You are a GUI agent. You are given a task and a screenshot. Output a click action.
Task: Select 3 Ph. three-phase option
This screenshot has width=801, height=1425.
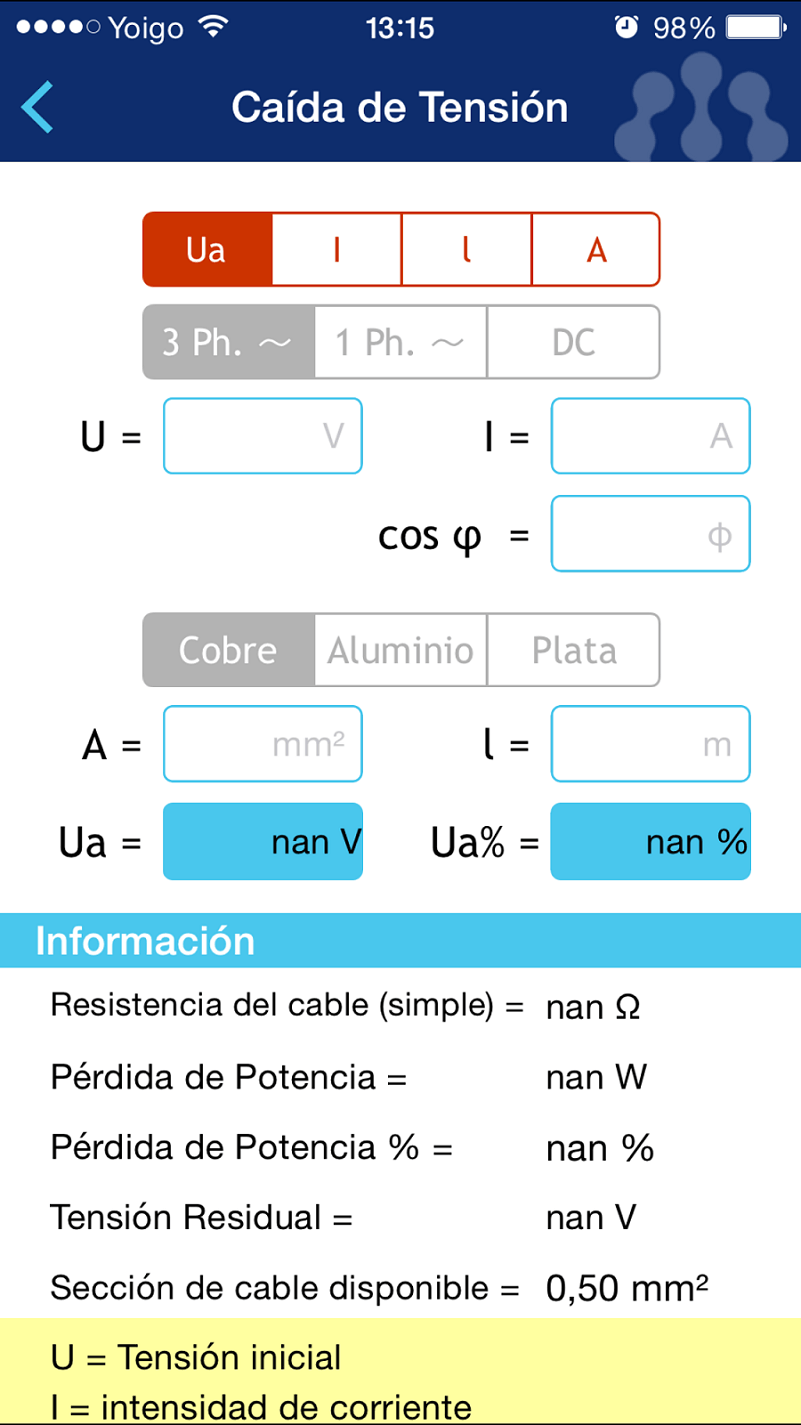(228, 342)
